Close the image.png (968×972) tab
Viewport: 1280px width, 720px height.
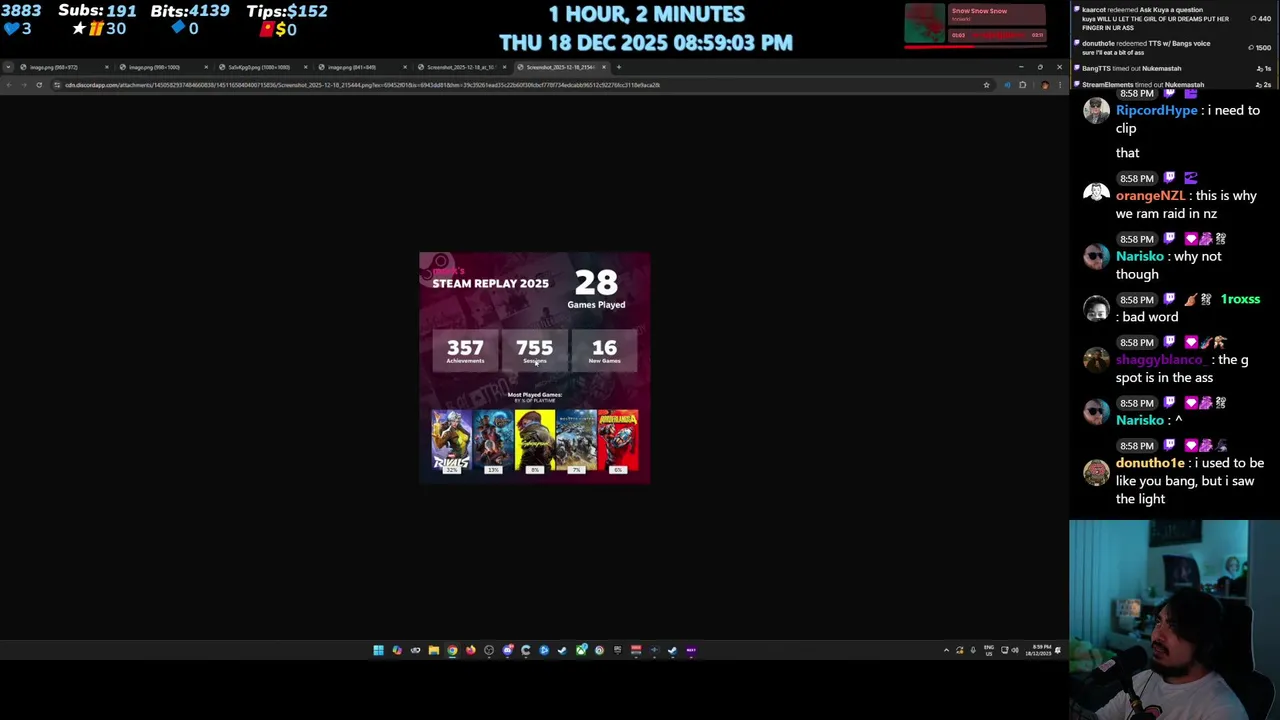tap(106, 67)
